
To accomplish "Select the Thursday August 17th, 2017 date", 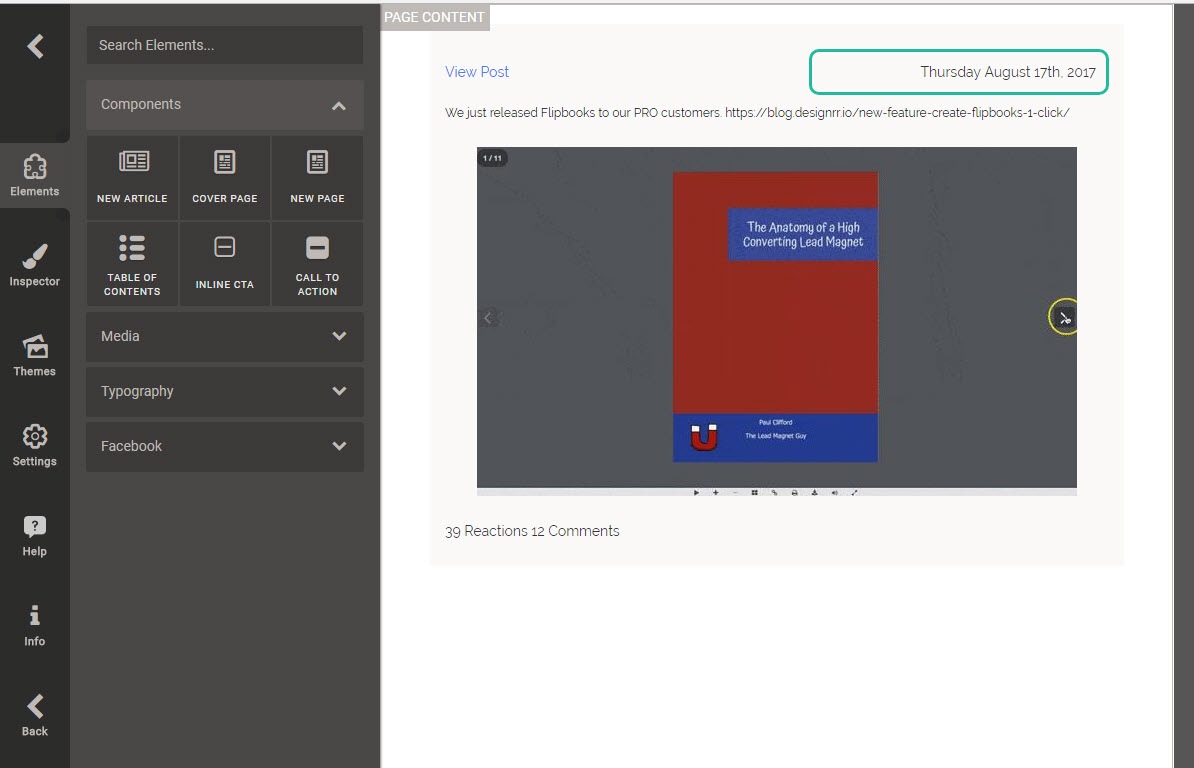I will point(1007,72).
